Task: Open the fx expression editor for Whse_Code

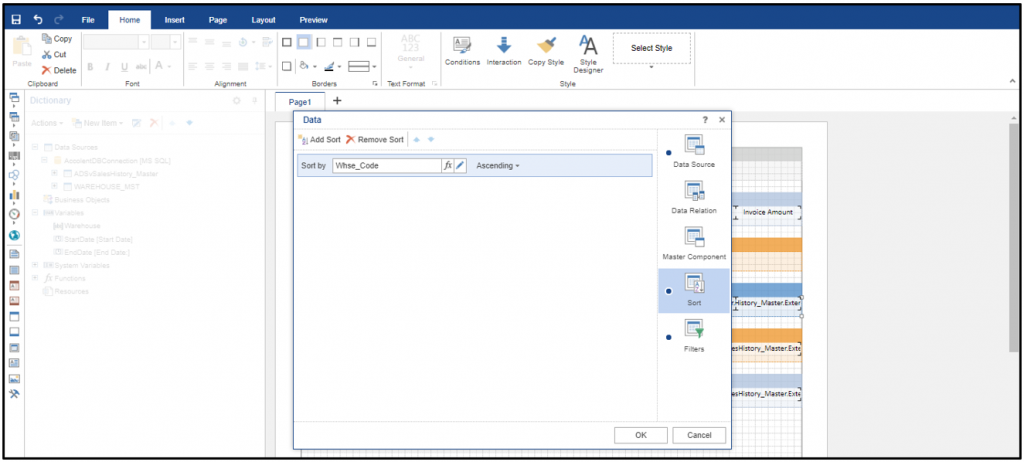Action: tap(448, 166)
